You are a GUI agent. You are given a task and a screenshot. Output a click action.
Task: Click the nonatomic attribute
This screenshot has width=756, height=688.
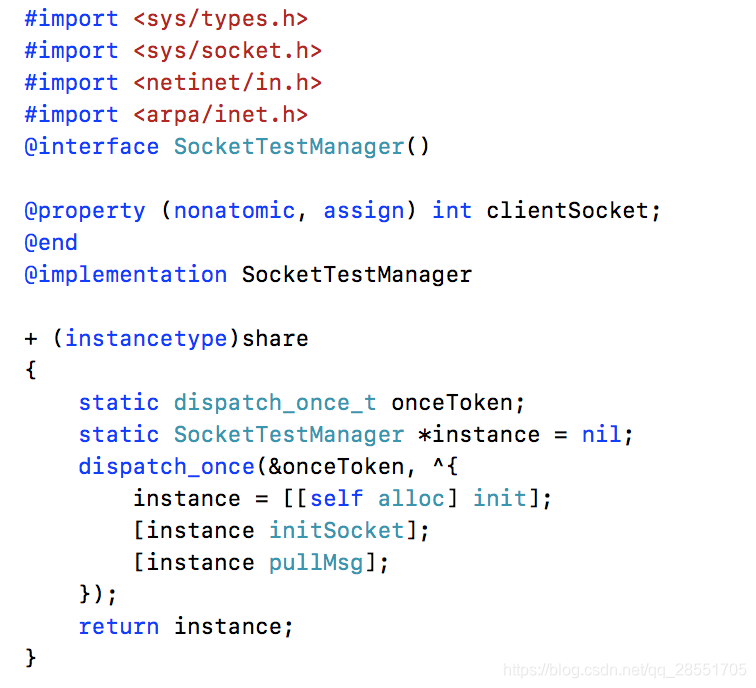pyautogui.click(x=234, y=211)
